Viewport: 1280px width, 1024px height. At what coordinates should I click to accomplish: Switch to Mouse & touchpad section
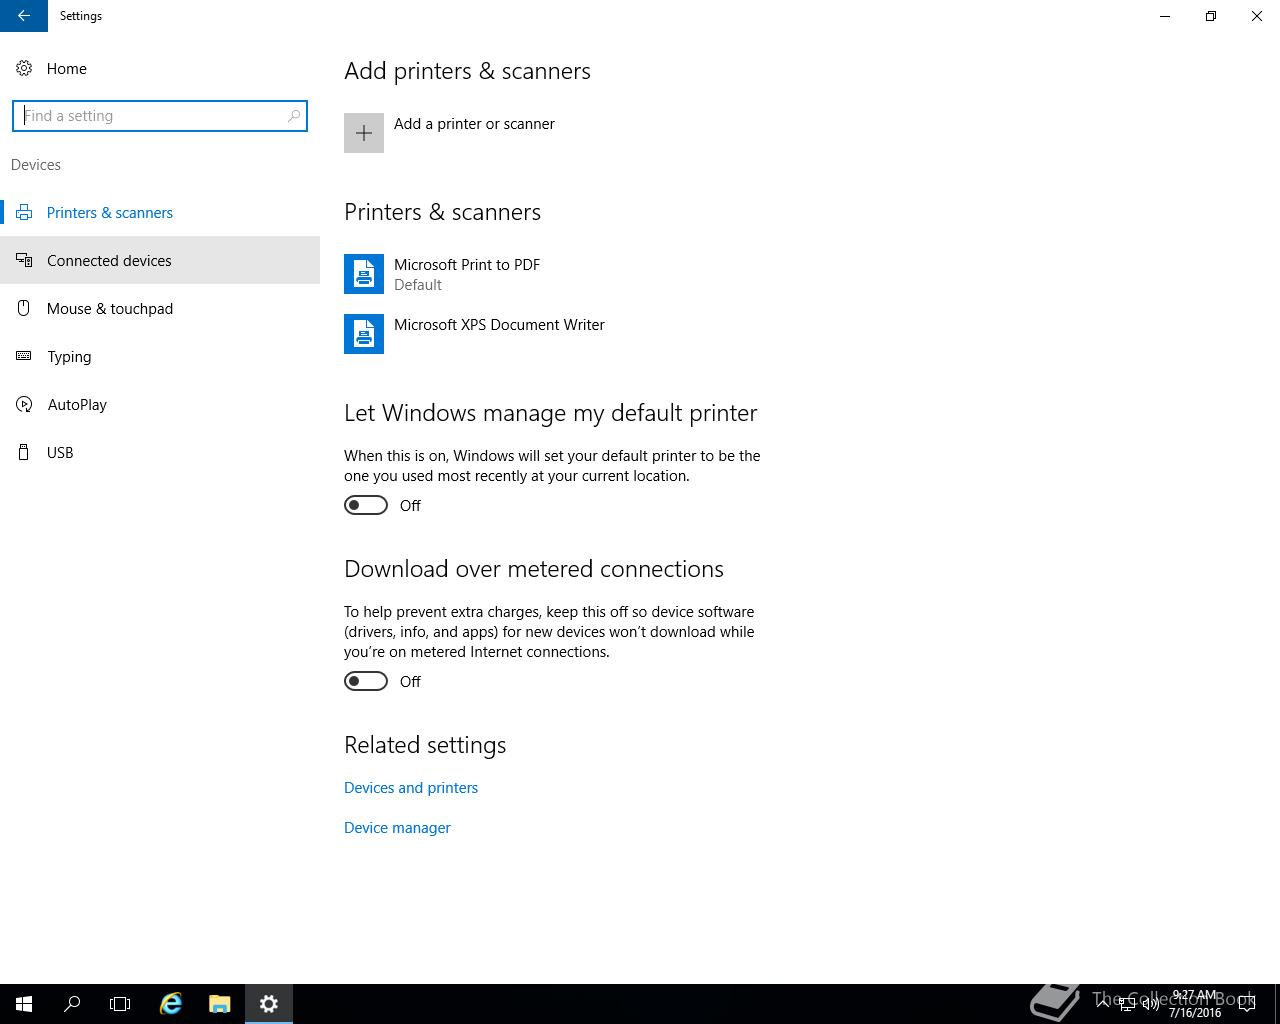click(x=160, y=309)
